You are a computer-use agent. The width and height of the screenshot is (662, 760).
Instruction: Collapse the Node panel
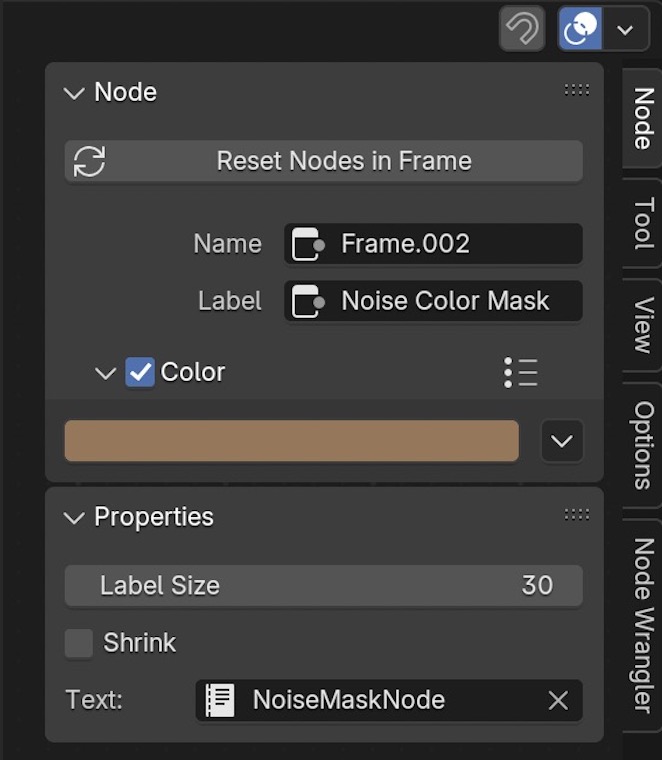74,93
